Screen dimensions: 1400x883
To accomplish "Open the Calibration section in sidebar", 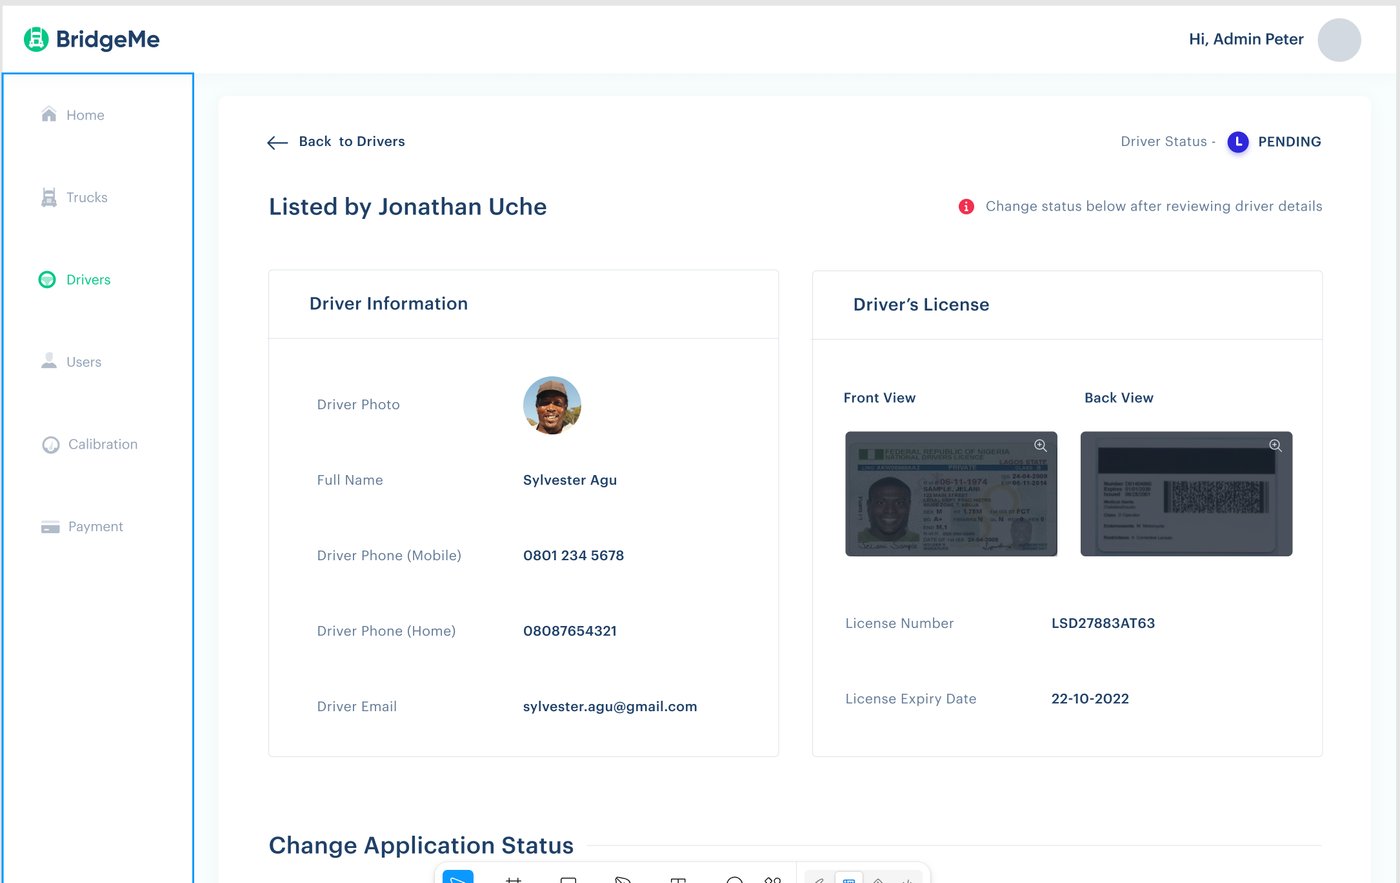I will pos(90,444).
